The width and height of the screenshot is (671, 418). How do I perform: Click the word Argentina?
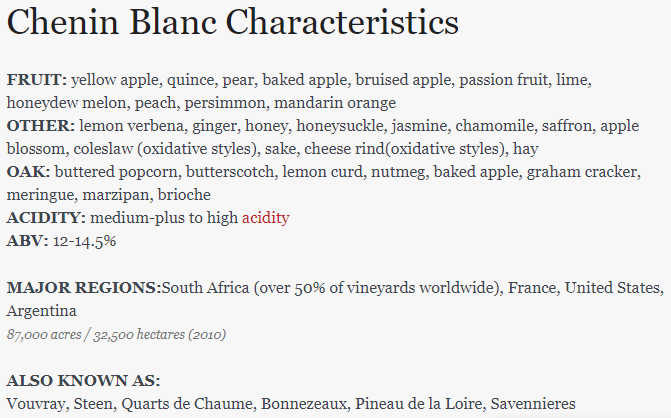(42, 311)
